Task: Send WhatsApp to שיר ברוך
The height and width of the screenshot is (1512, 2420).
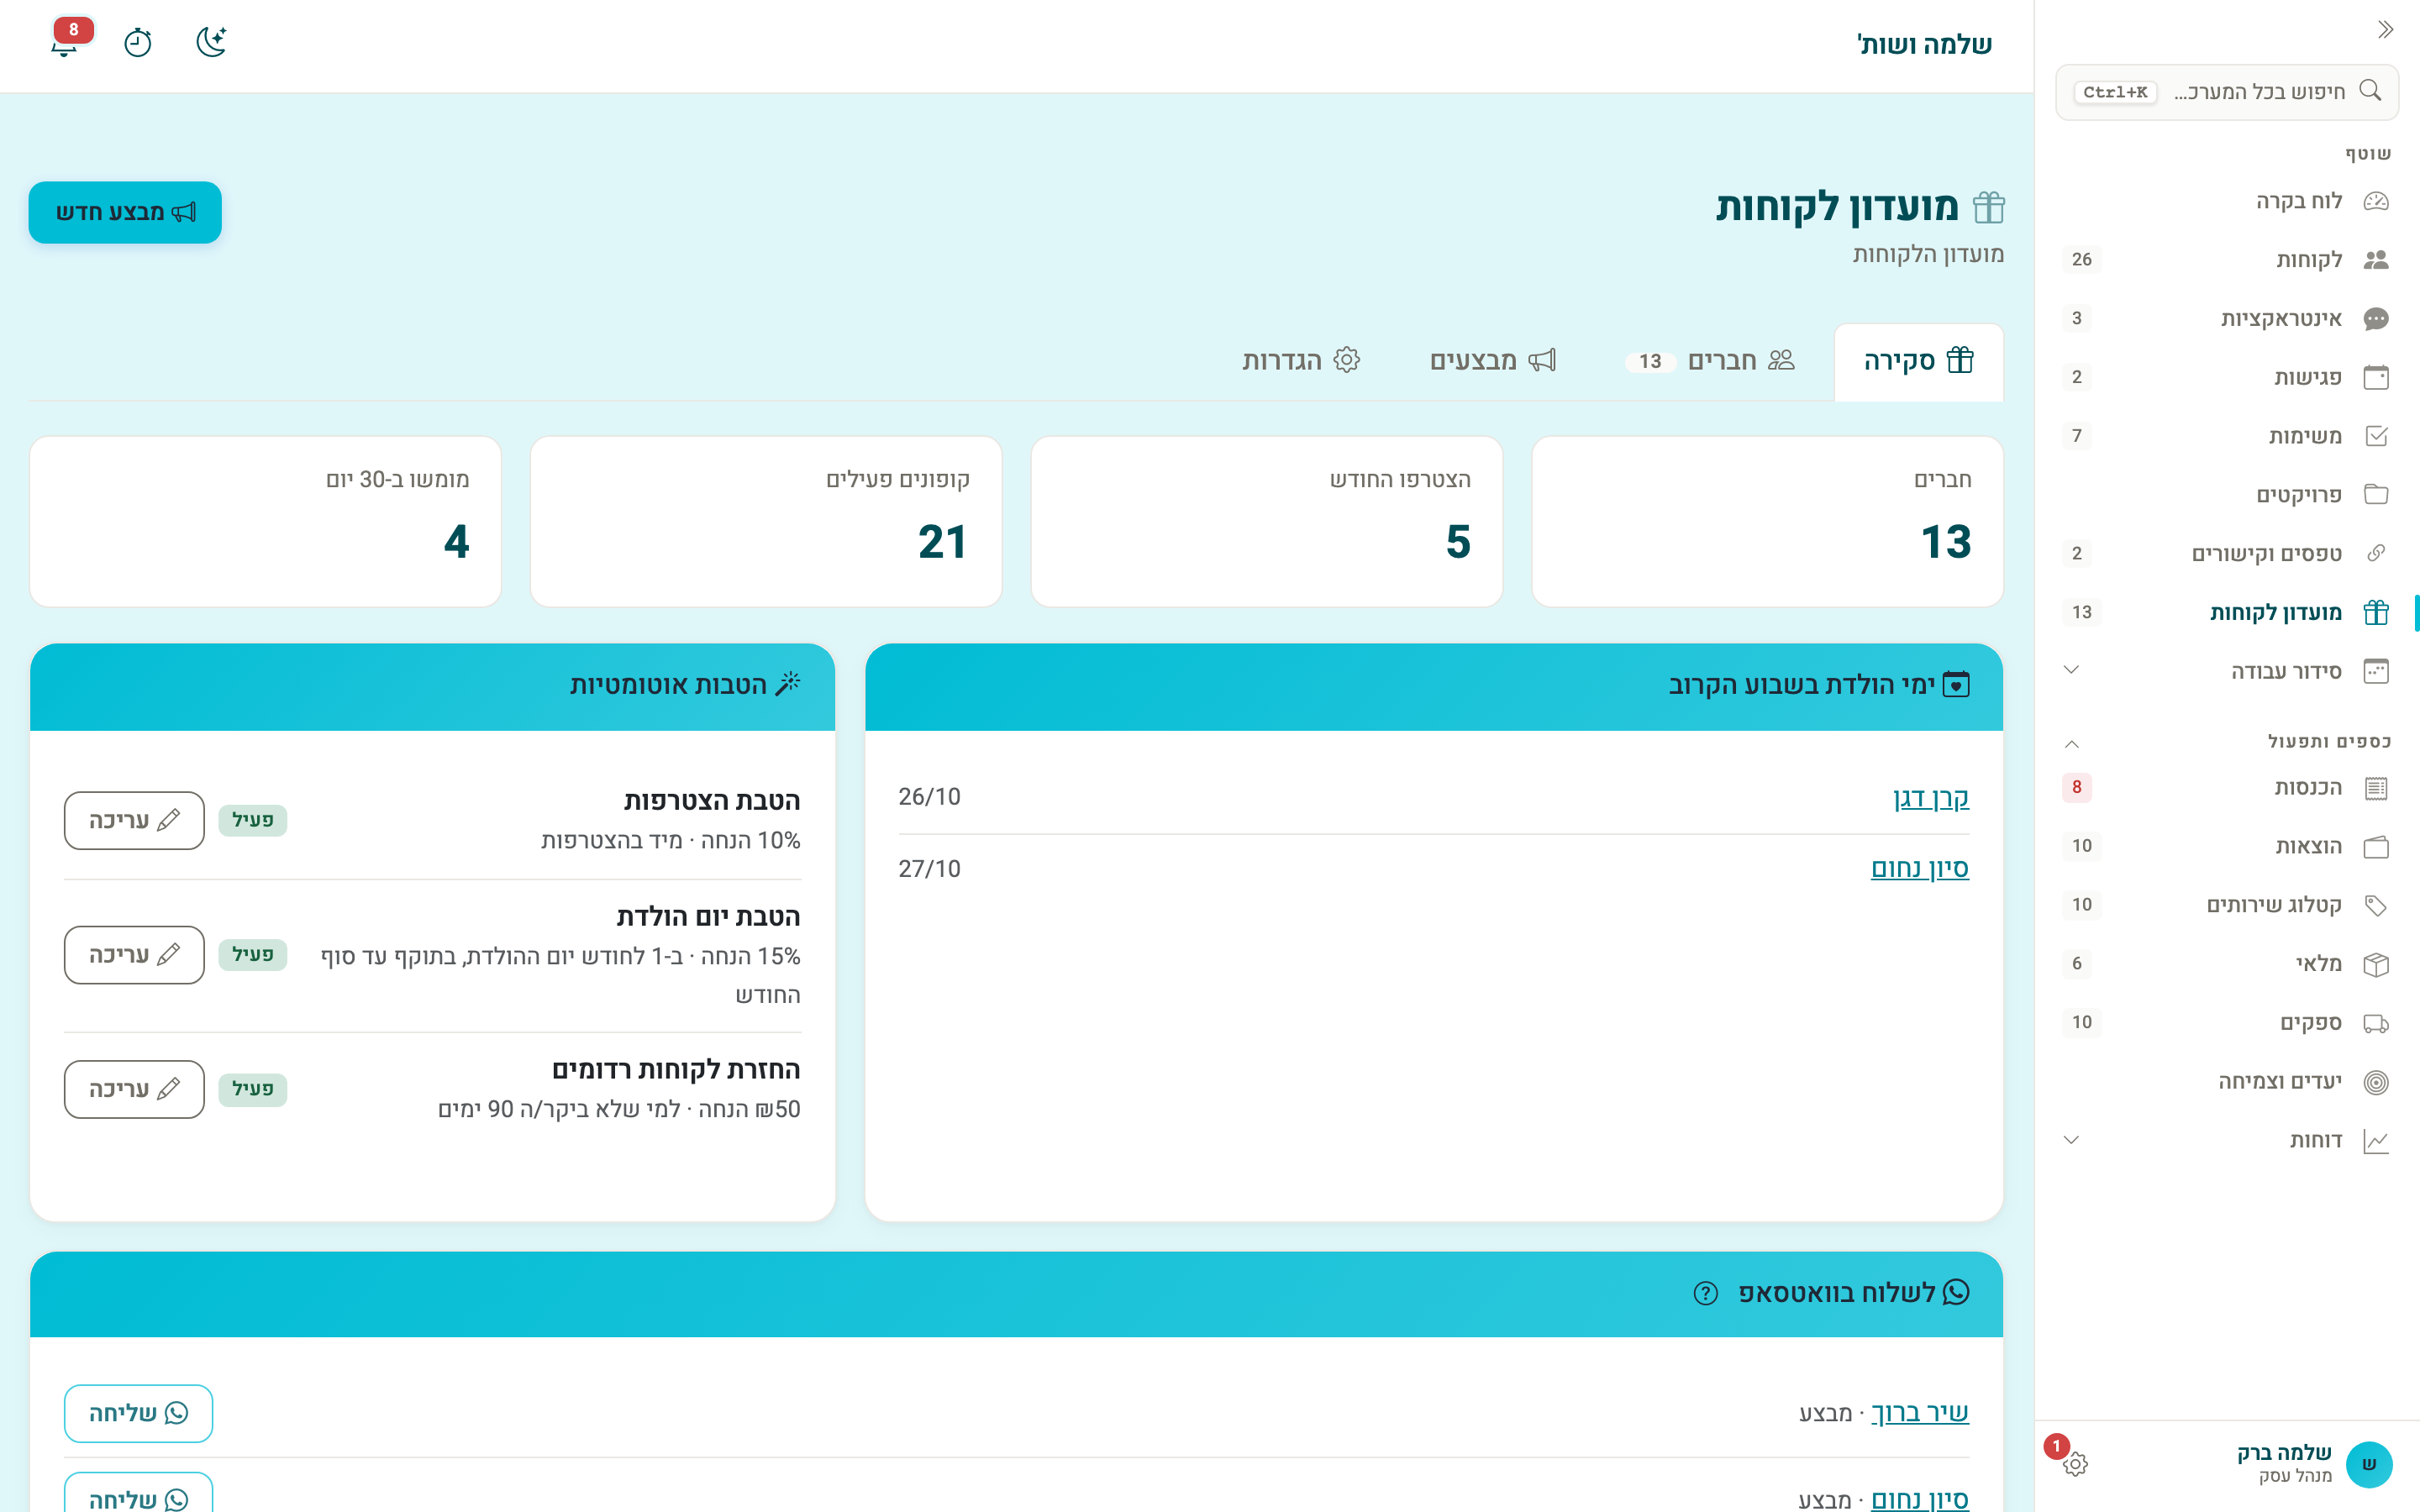Action: (138, 1413)
